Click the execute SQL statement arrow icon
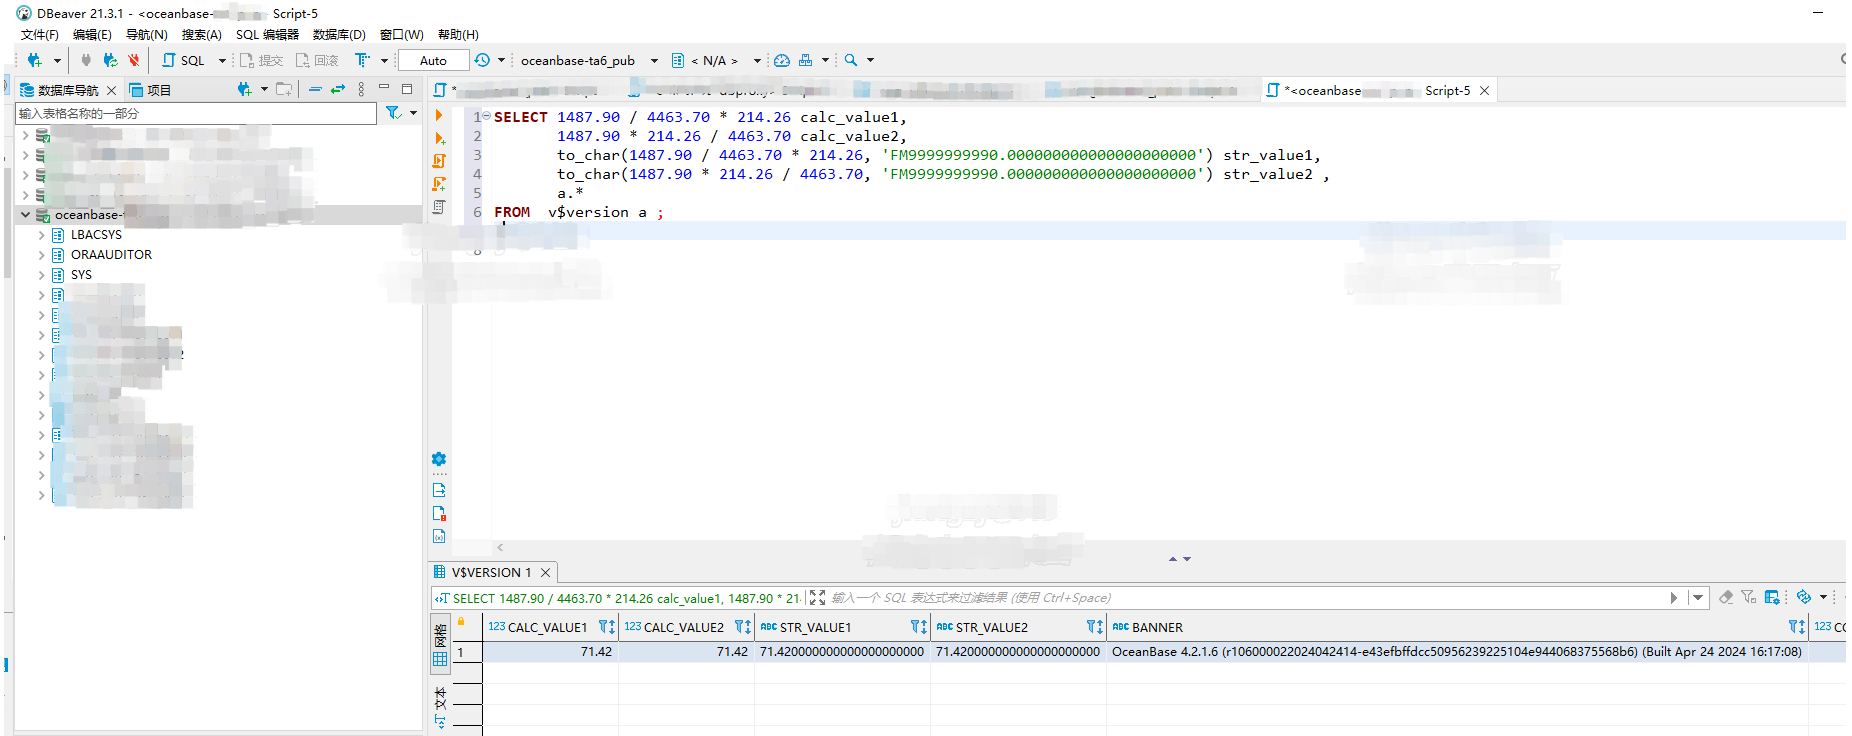1852x736 pixels. [439, 115]
